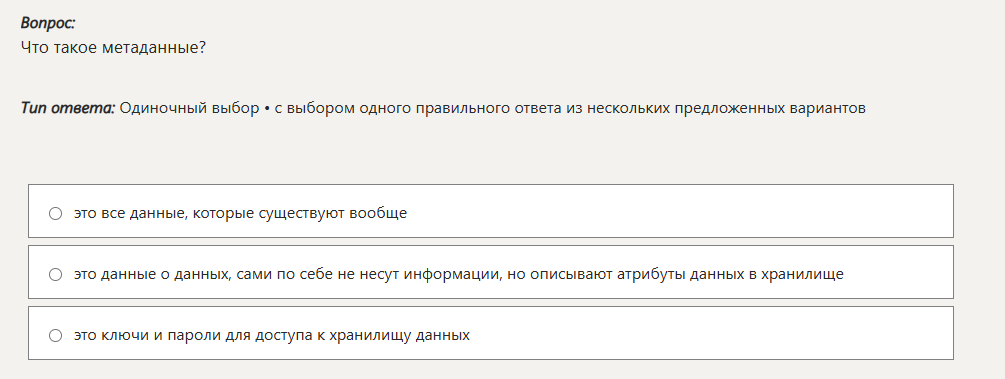This screenshot has height=379, width=1005.
Task: Click answer text 'для доступа к хранилищу данных'
Action: (362, 335)
